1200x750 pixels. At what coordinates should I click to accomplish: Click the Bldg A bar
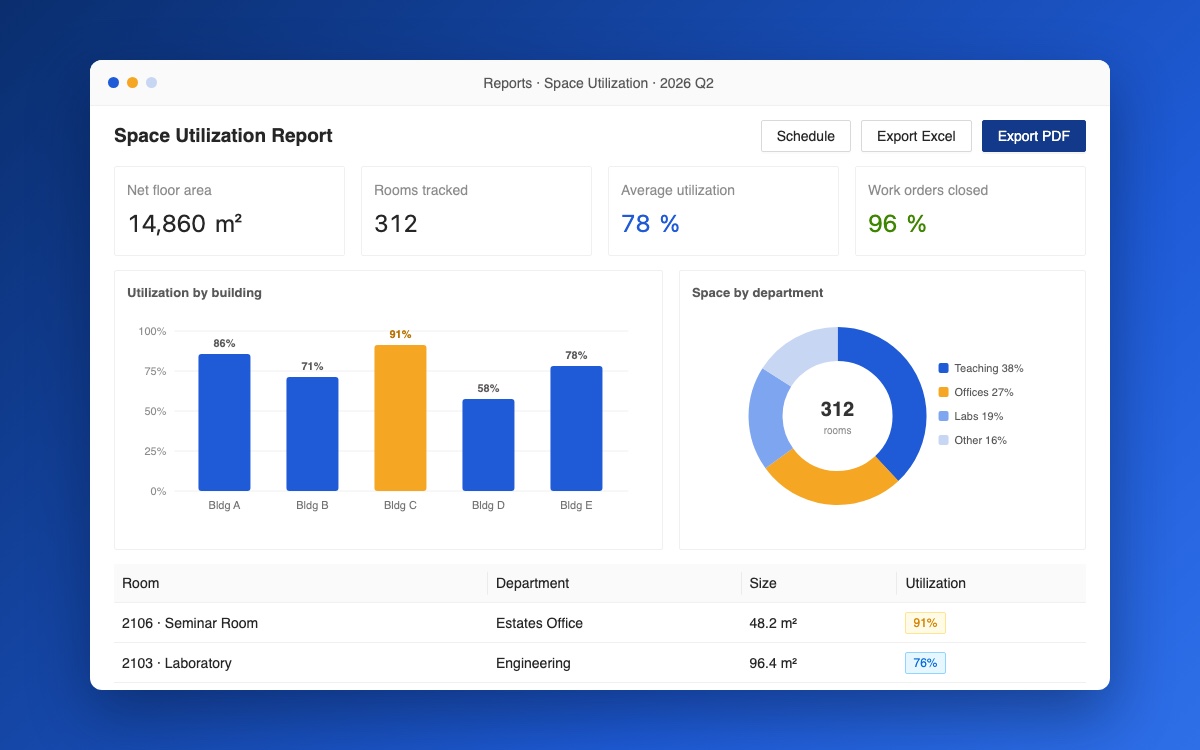click(x=224, y=422)
